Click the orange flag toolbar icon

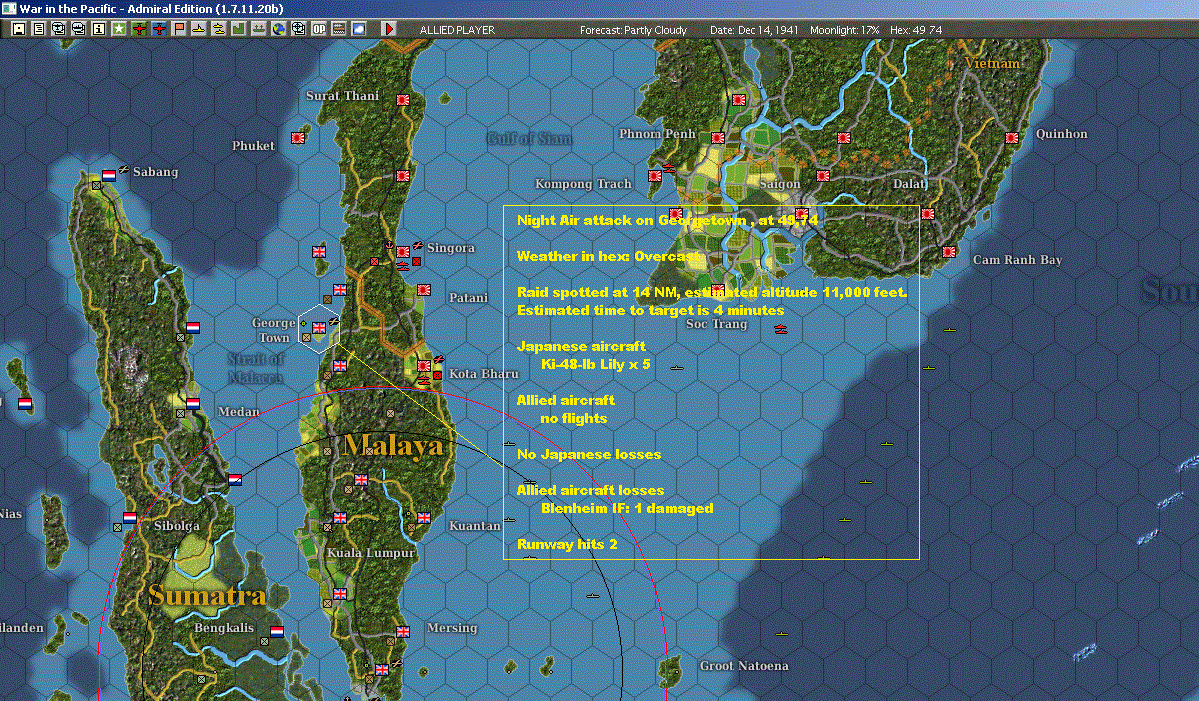pyautogui.click(x=178, y=29)
